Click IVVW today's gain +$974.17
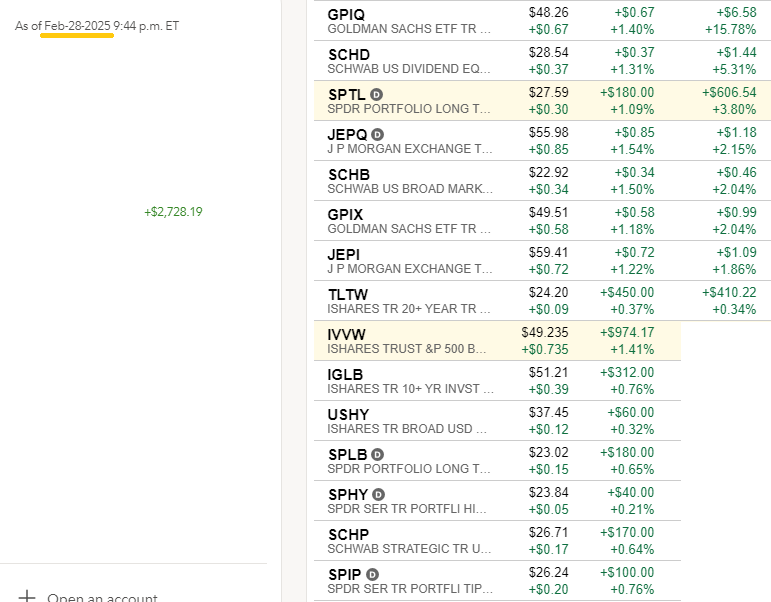The image size is (771, 602). 627,332
